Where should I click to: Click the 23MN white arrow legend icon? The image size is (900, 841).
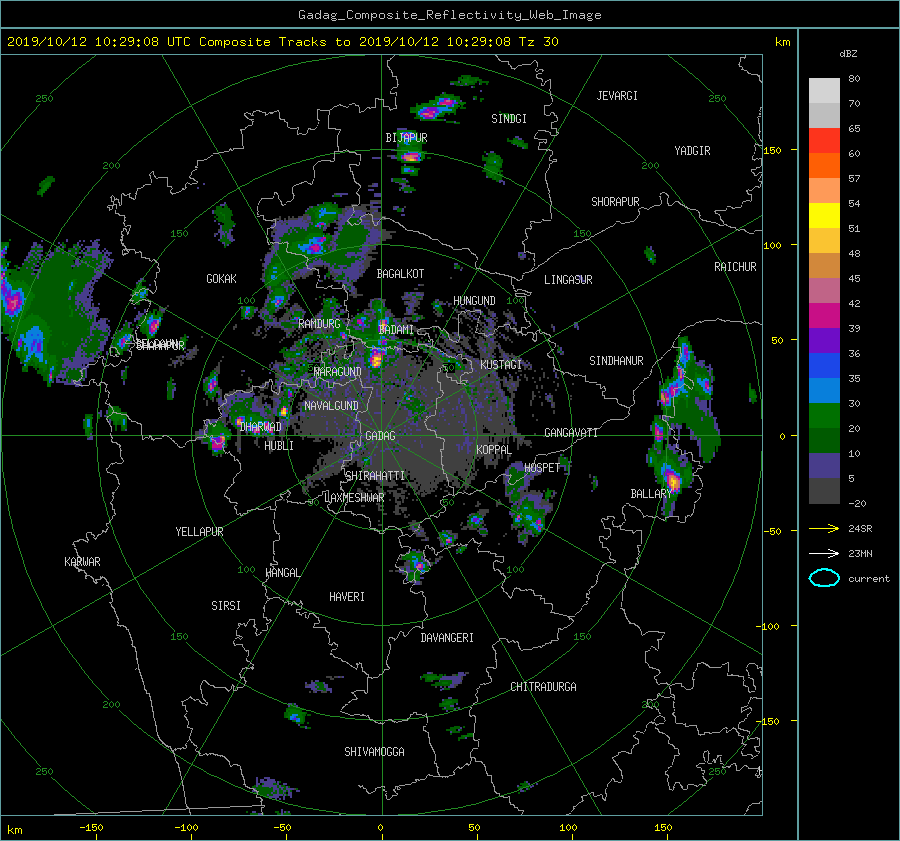point(824,553)
